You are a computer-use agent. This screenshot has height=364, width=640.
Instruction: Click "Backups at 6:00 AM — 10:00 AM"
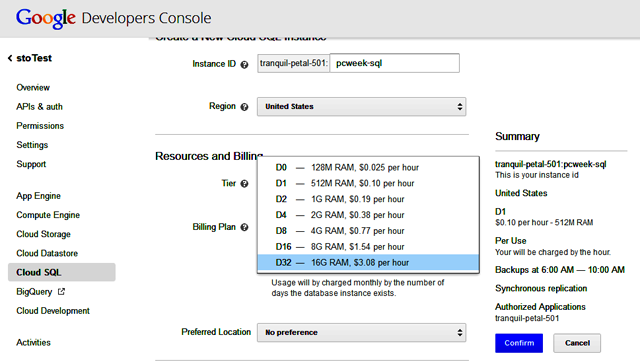click(560, 270)
